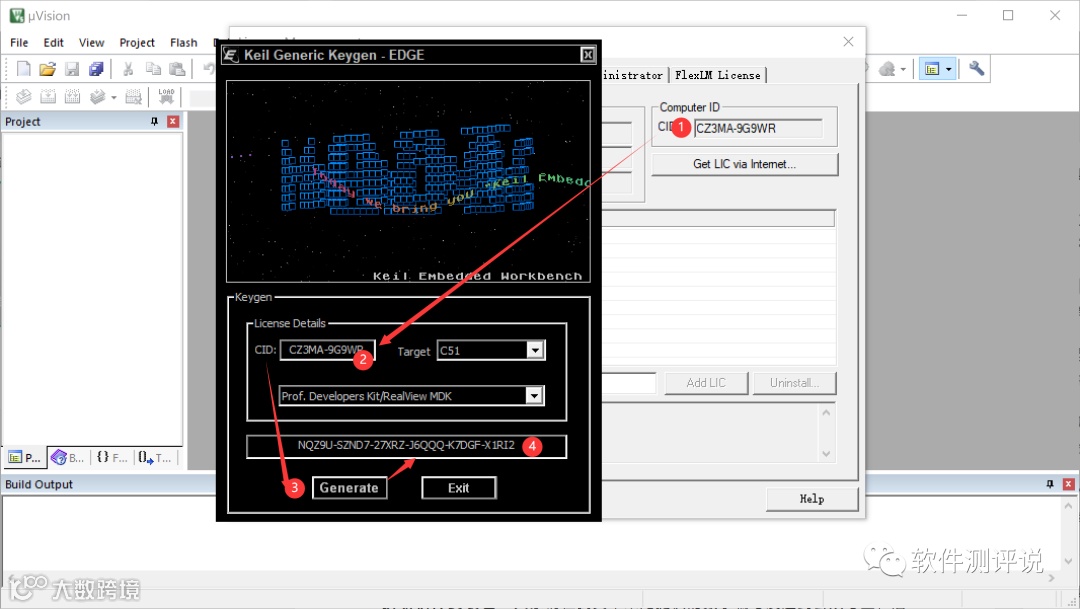Open the Target C51 dropdown in the keygen
This screenshot has height=609, width=1080.
(535, 350)
